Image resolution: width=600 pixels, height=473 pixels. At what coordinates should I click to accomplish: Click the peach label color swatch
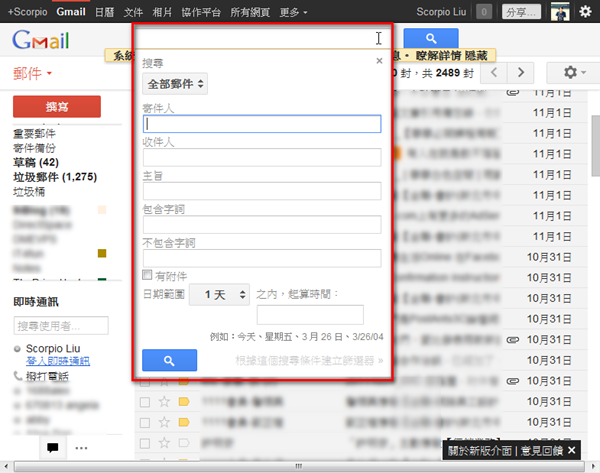point(102,209)
